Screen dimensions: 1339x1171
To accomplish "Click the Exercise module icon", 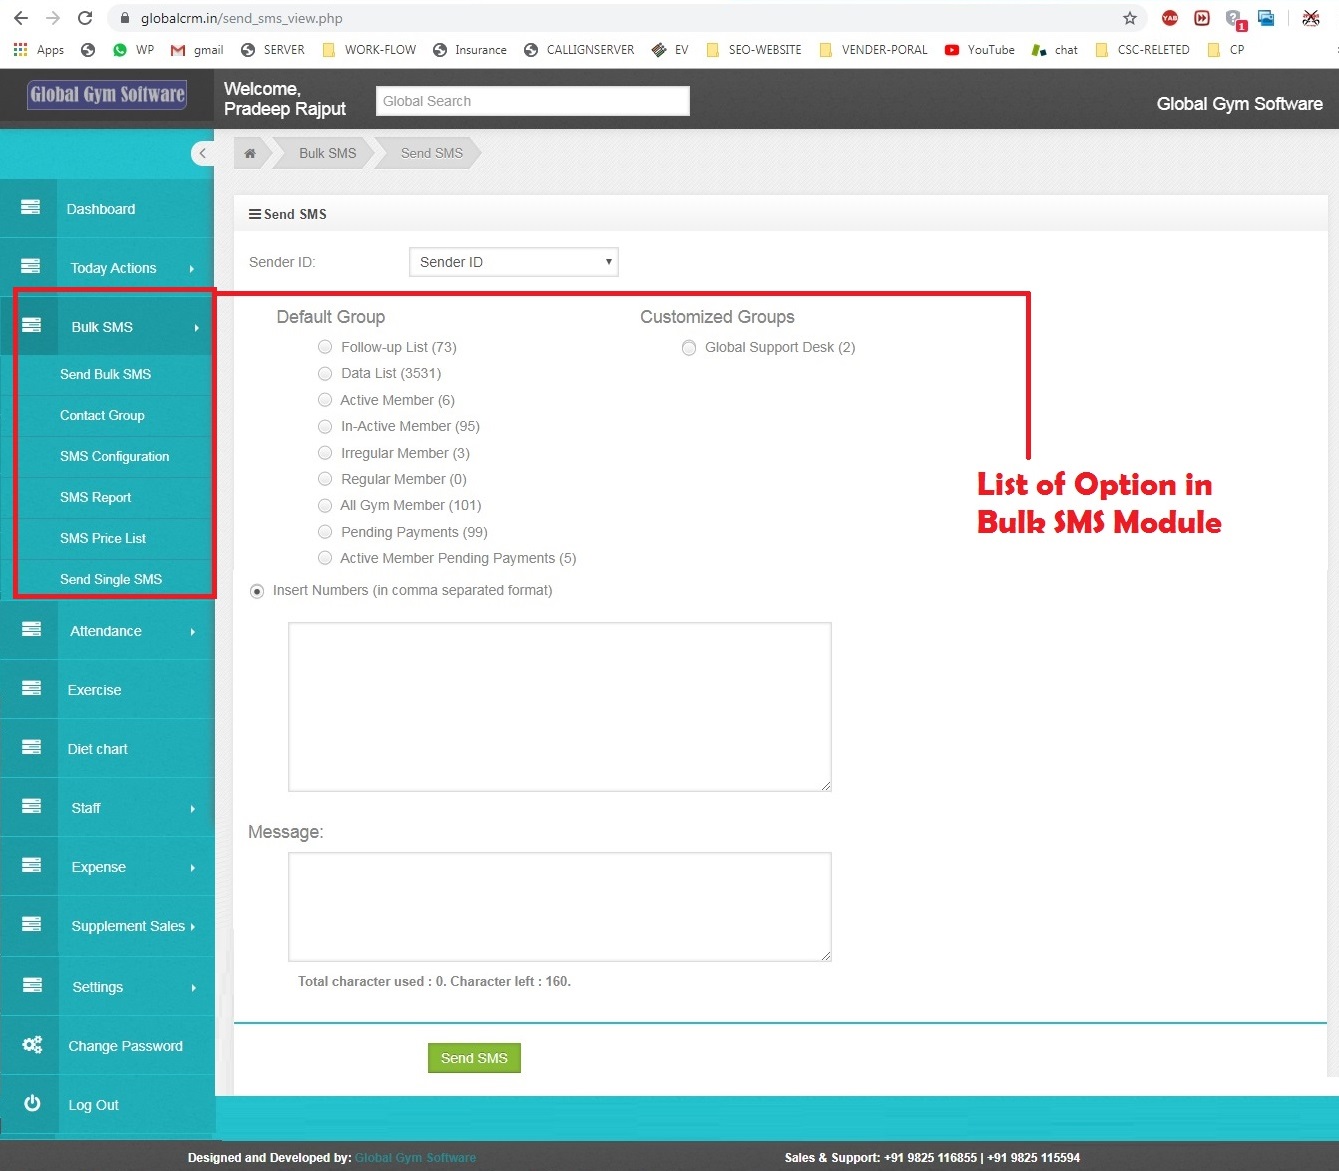I will [31, 688].
